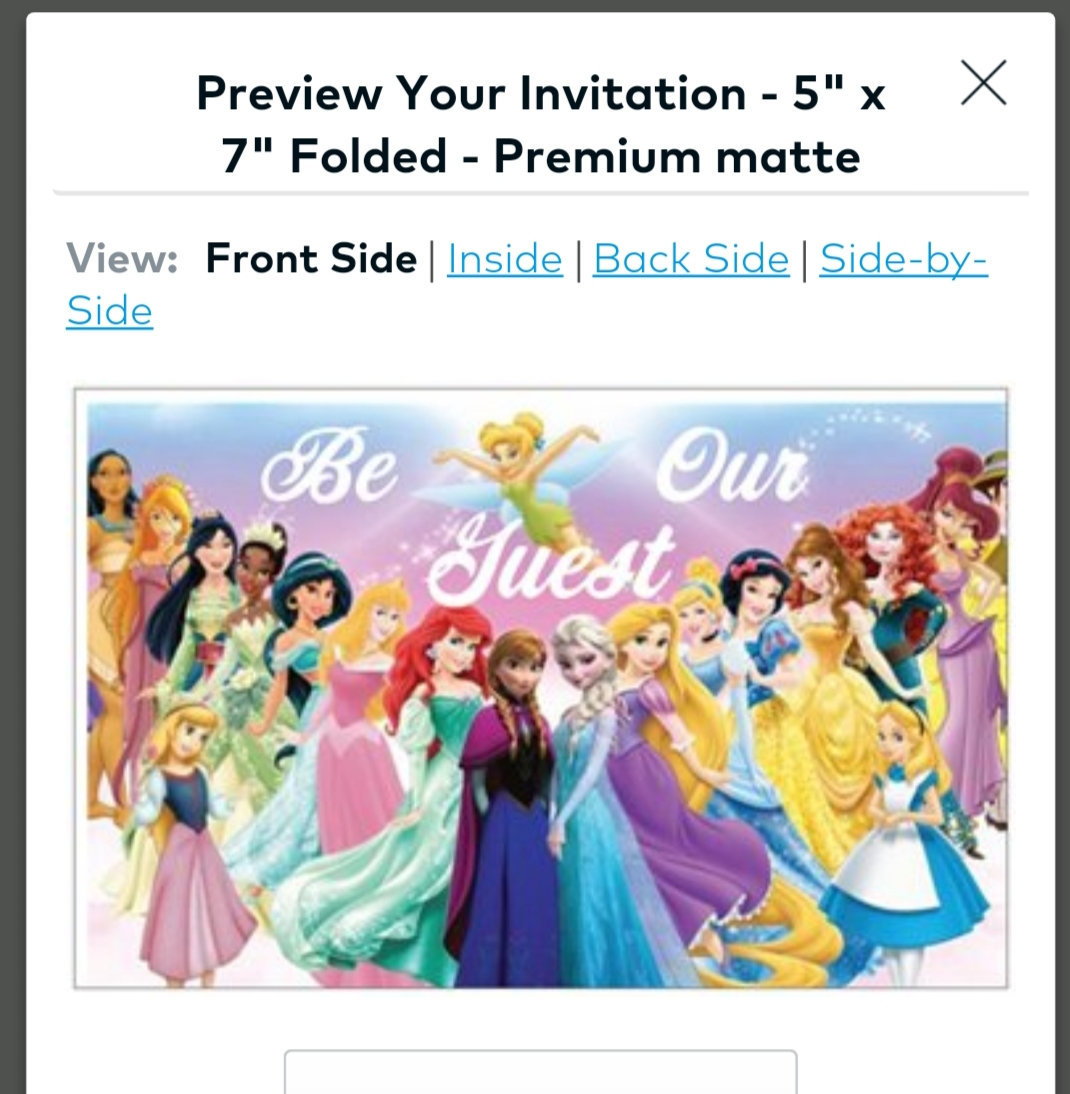Click the Preview Your Invitation heading
Viewport: 1070px width, 1094px height.
point(541,124)
